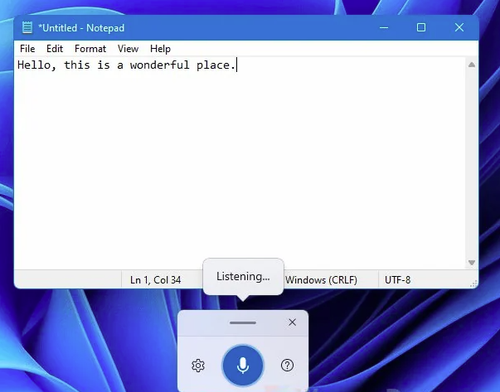
Task: Click the '*Untitled - Notepad' title text
Action: tap(81, 28)
